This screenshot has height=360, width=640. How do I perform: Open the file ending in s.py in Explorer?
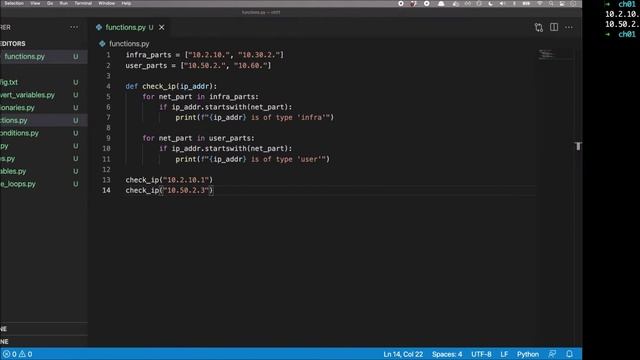[44, 158]
